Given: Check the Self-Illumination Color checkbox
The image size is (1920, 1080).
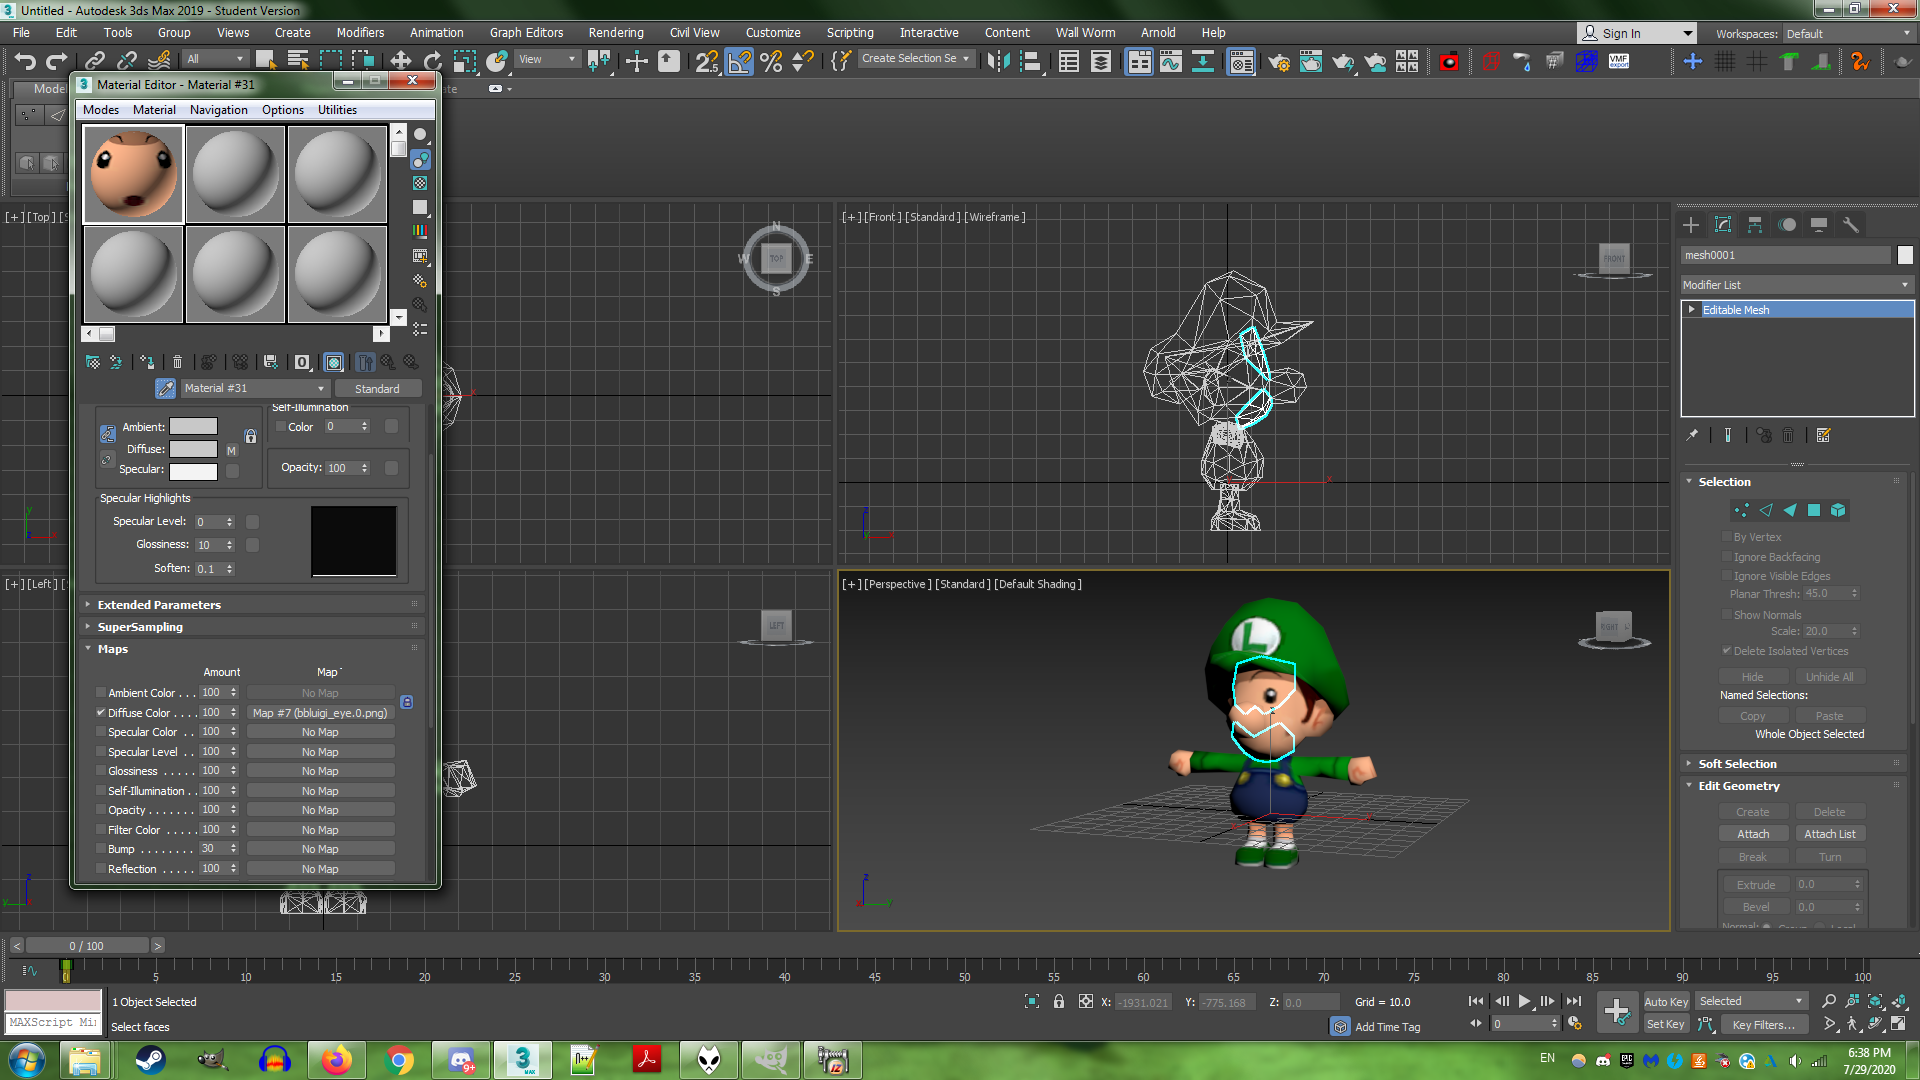Looking at the screenshot, I should [x=281, y=426].
